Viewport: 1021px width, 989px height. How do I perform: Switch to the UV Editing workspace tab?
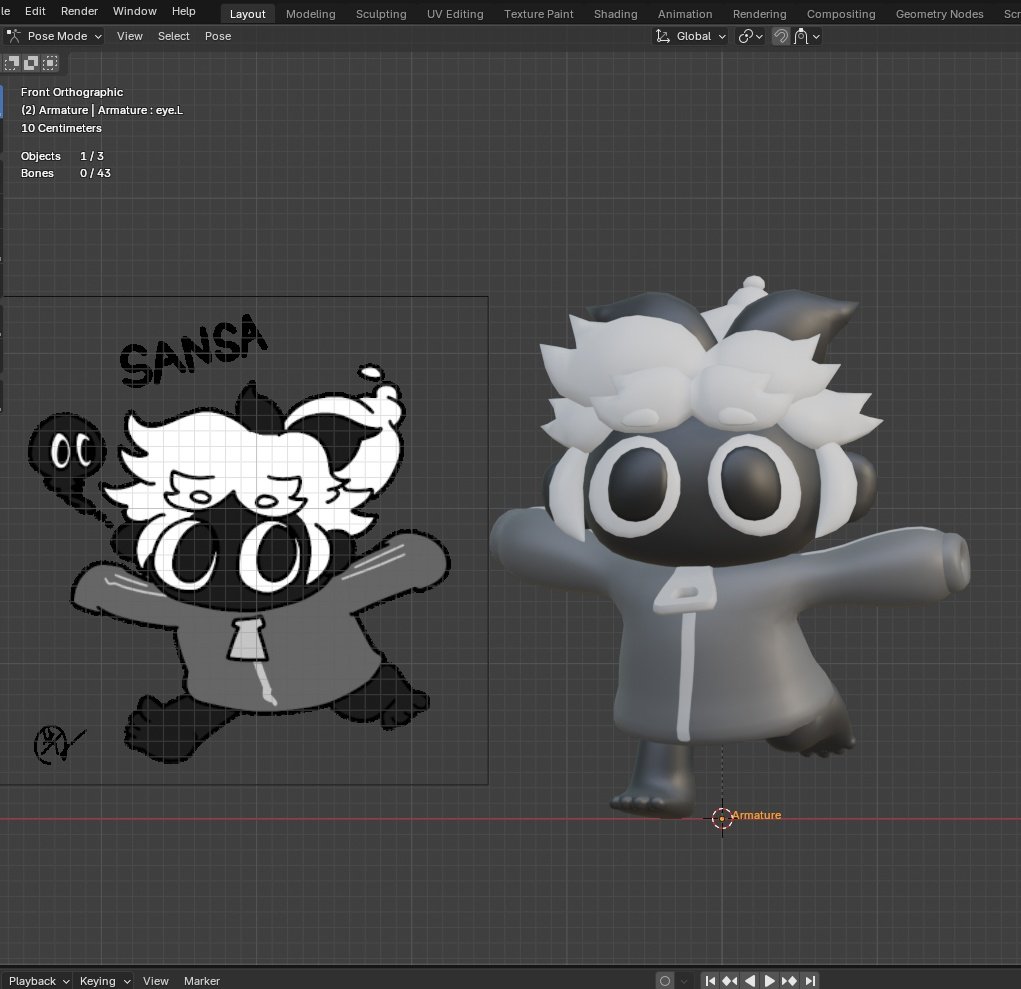[455, 14]
